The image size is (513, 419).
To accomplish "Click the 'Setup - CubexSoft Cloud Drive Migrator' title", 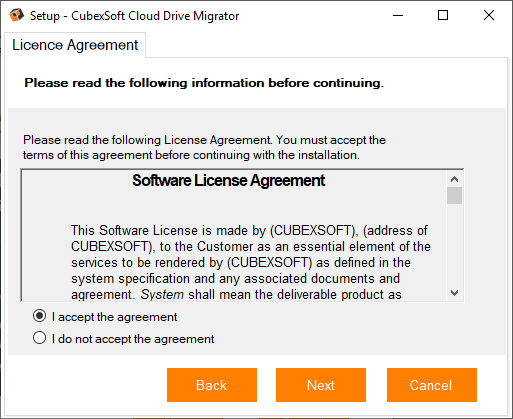I will coord(135,16).
